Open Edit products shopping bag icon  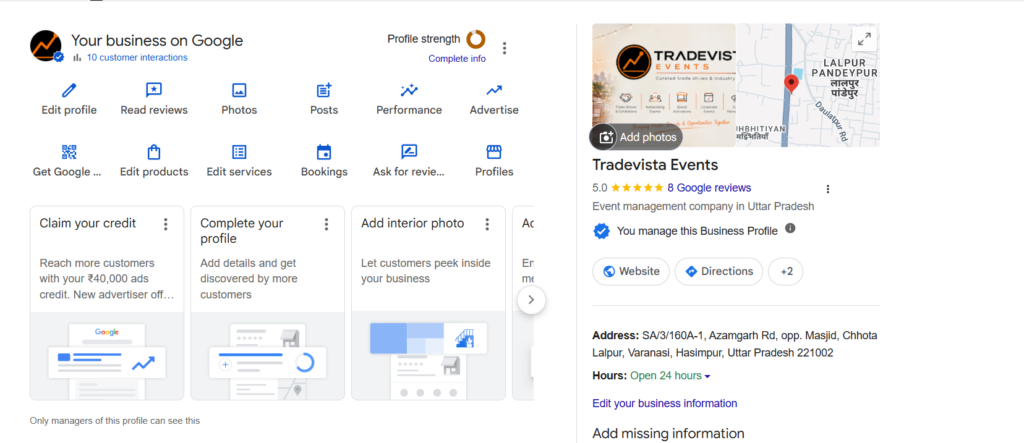(x=154, y=152)
